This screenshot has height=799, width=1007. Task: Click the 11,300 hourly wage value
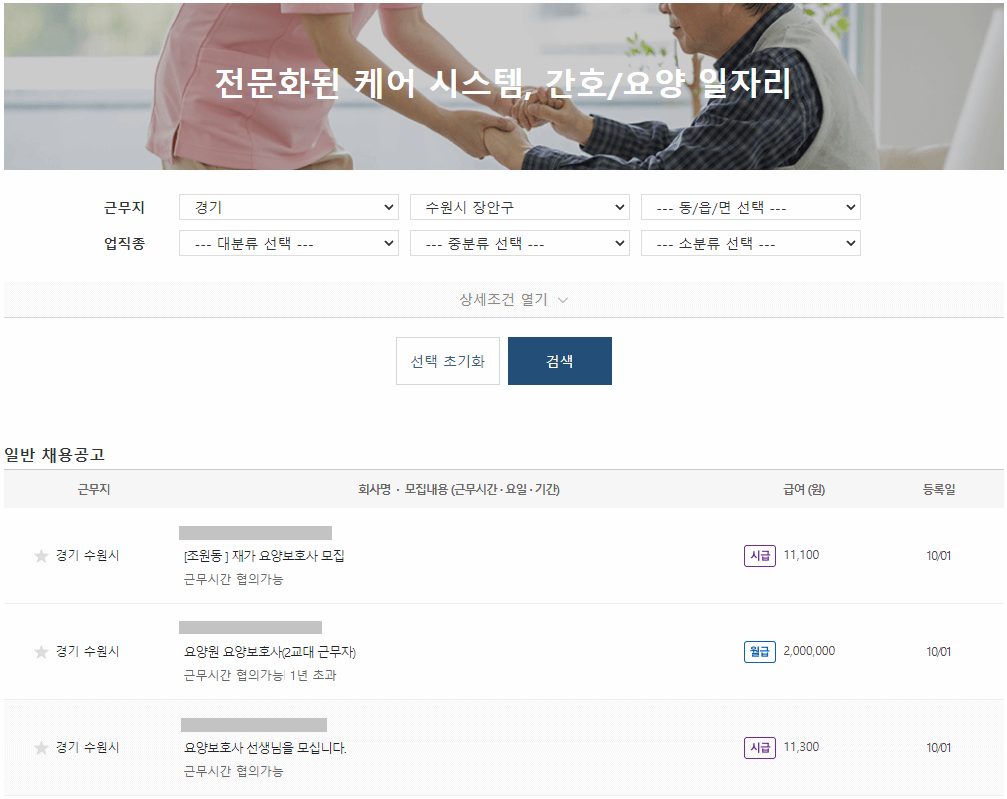click(x=801, y=747)
